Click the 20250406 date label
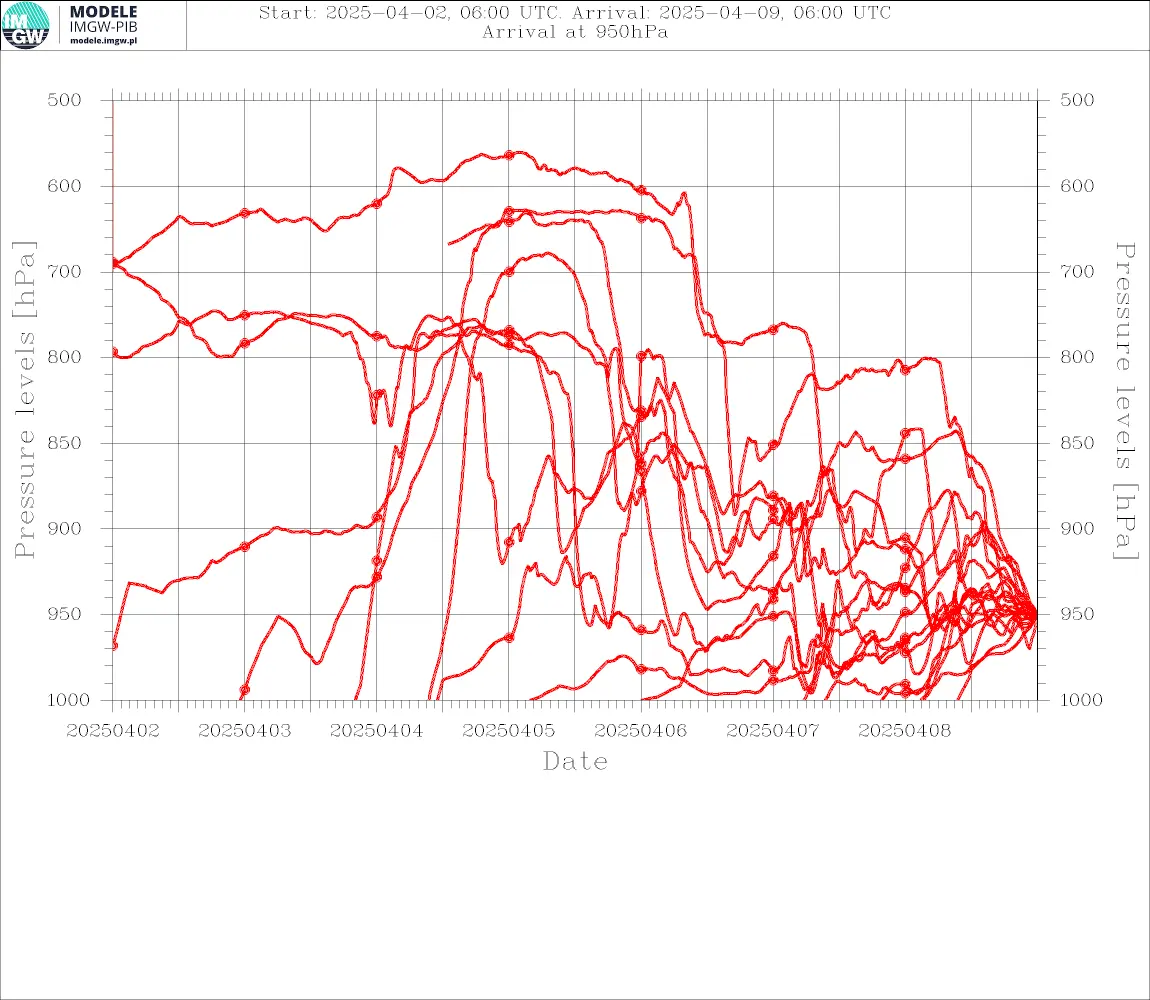This screenshot has height=1000, width=1150. pos(641,731)
